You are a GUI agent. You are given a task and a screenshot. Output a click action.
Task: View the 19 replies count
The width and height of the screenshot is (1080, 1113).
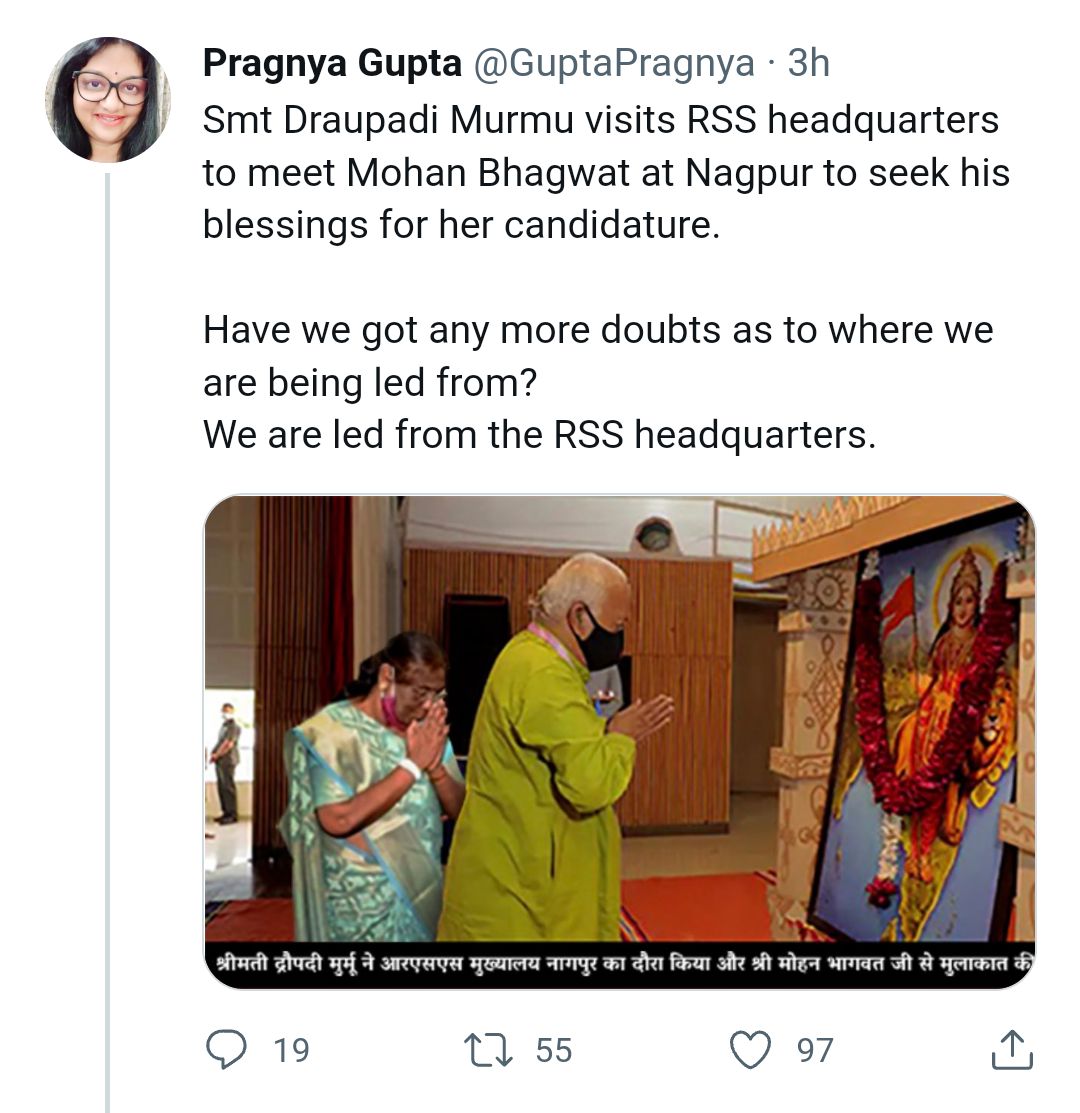(x=292, y=1050)
